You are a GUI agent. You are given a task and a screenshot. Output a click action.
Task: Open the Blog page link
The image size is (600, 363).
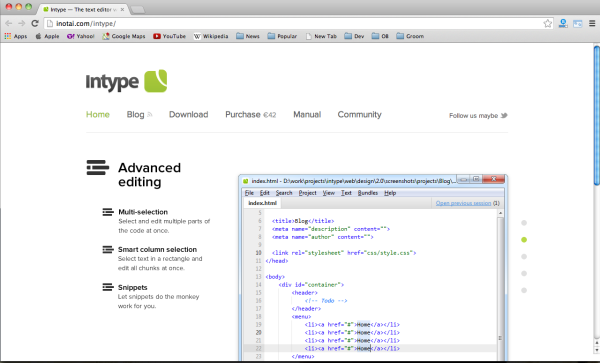[x=135, y=114]
